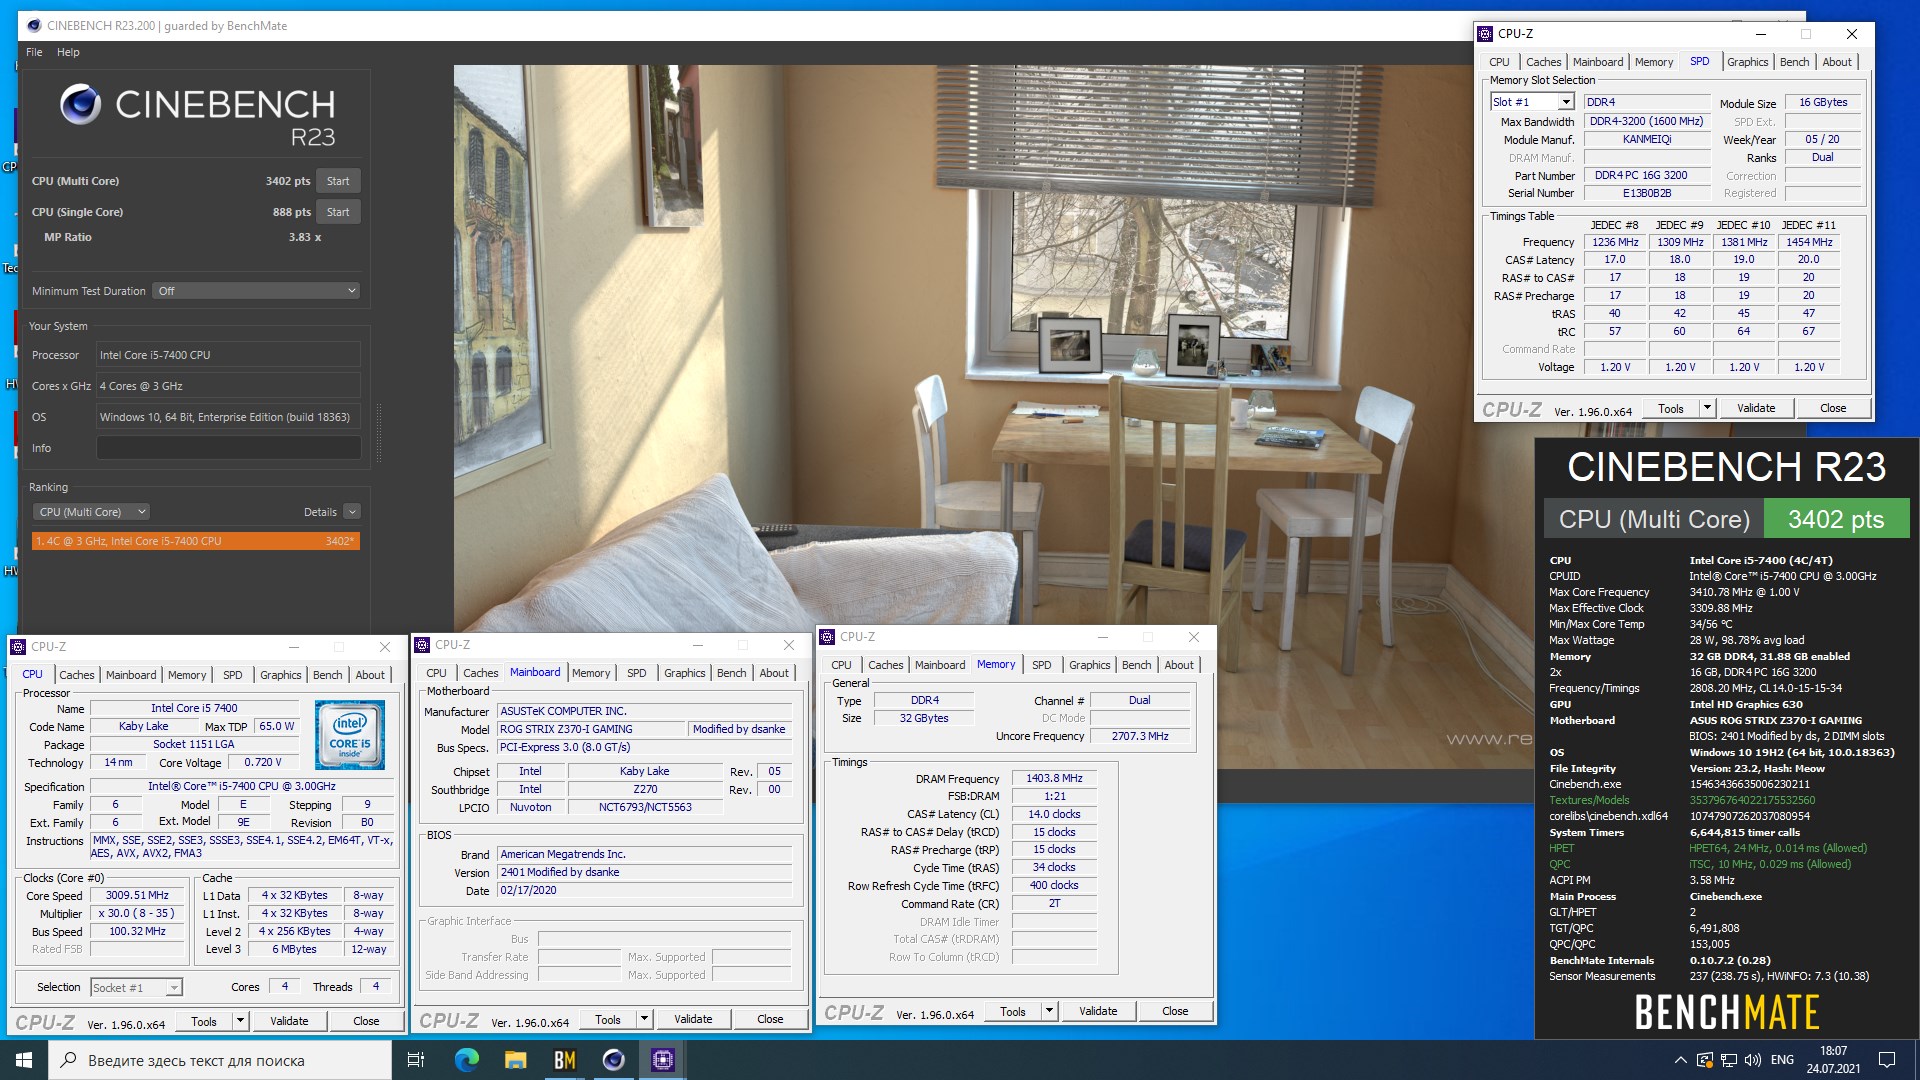Expand Tools dropdown arrow in SPD CPU-Z window
This screenshot has width=1920, height=1080.
click(1707, 408)
